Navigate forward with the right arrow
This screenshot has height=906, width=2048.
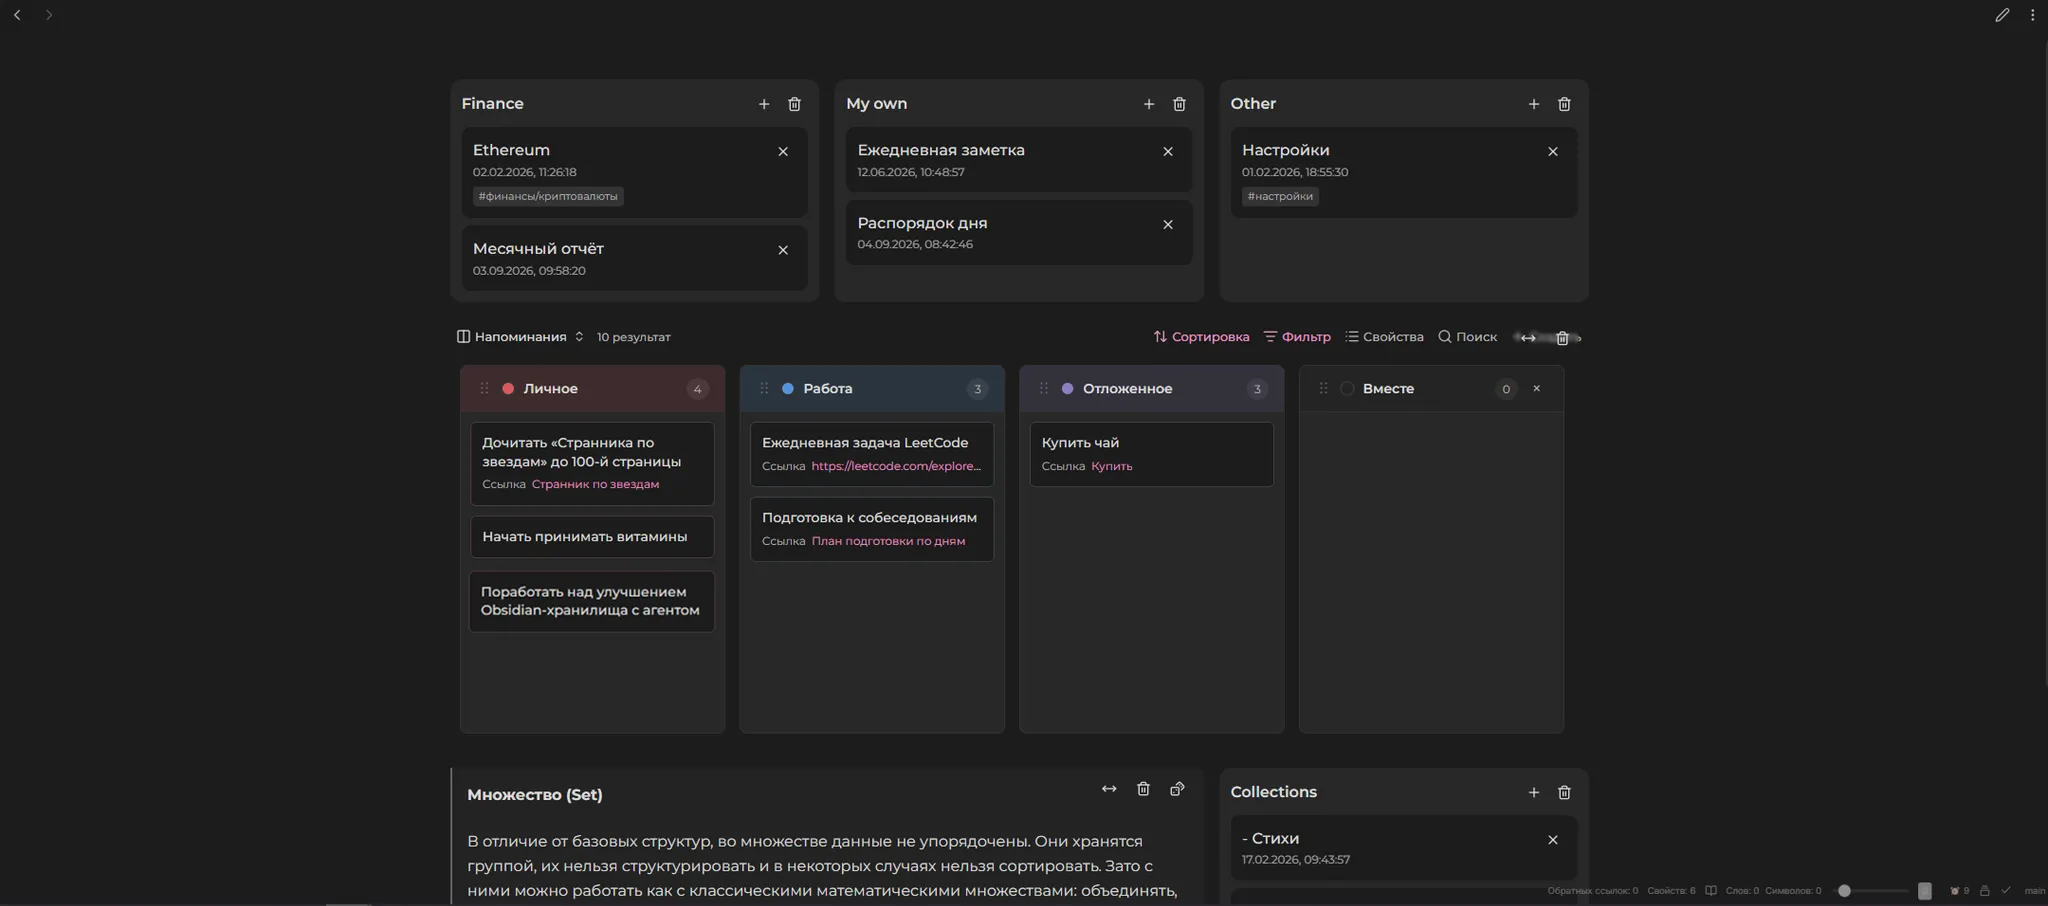(x=48, y=15)
